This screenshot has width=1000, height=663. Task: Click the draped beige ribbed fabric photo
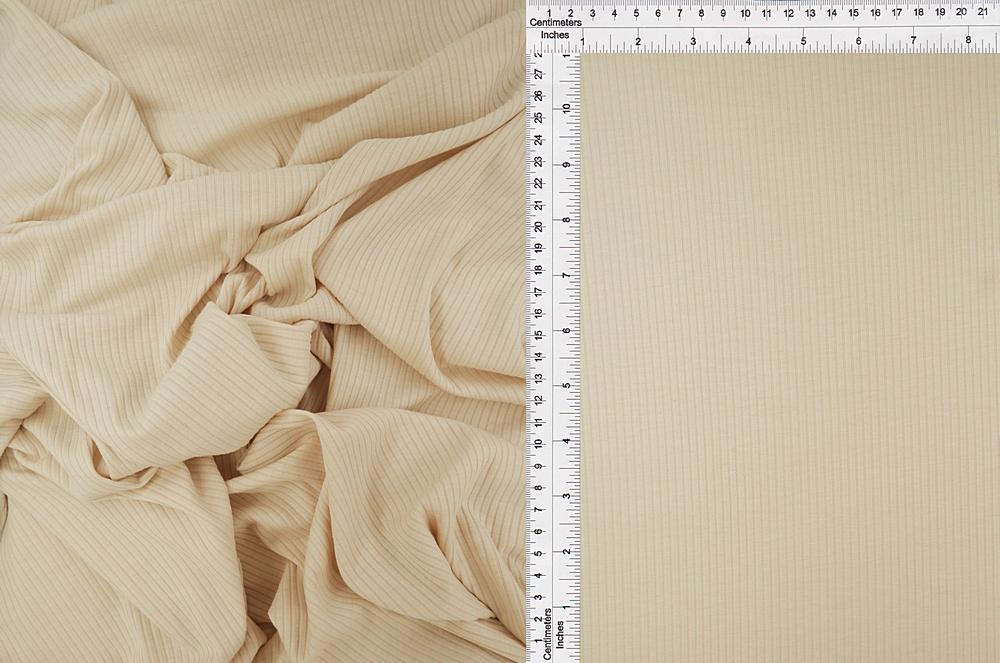(x=263, y=332)
